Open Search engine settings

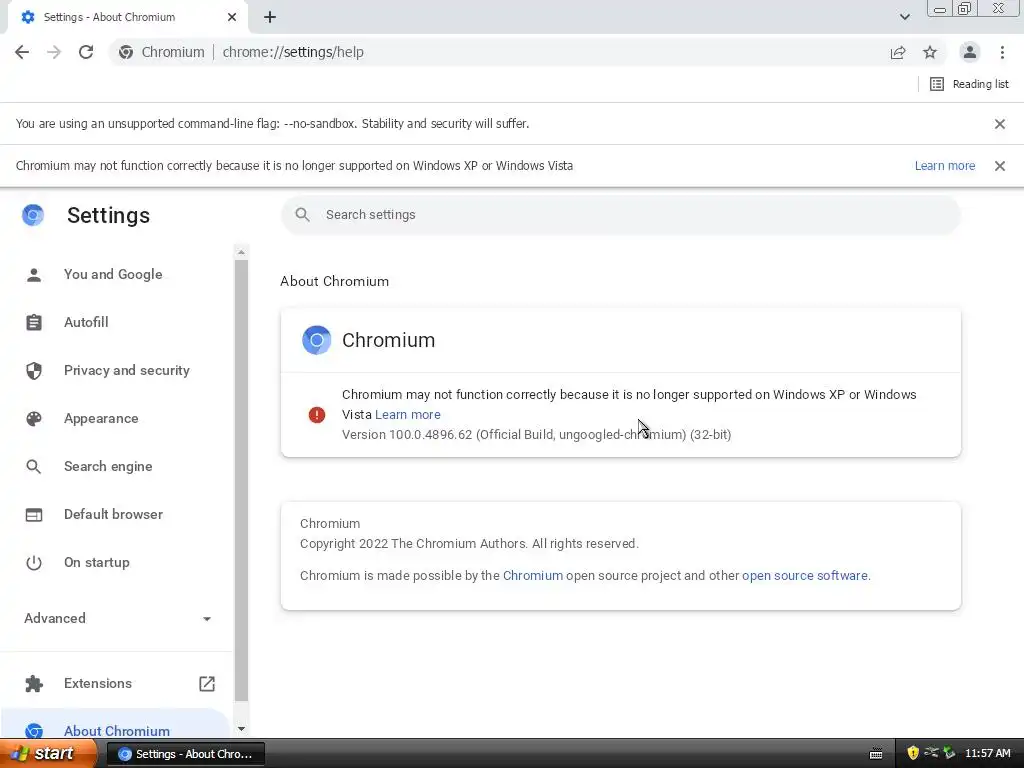(x=108, y=466)
